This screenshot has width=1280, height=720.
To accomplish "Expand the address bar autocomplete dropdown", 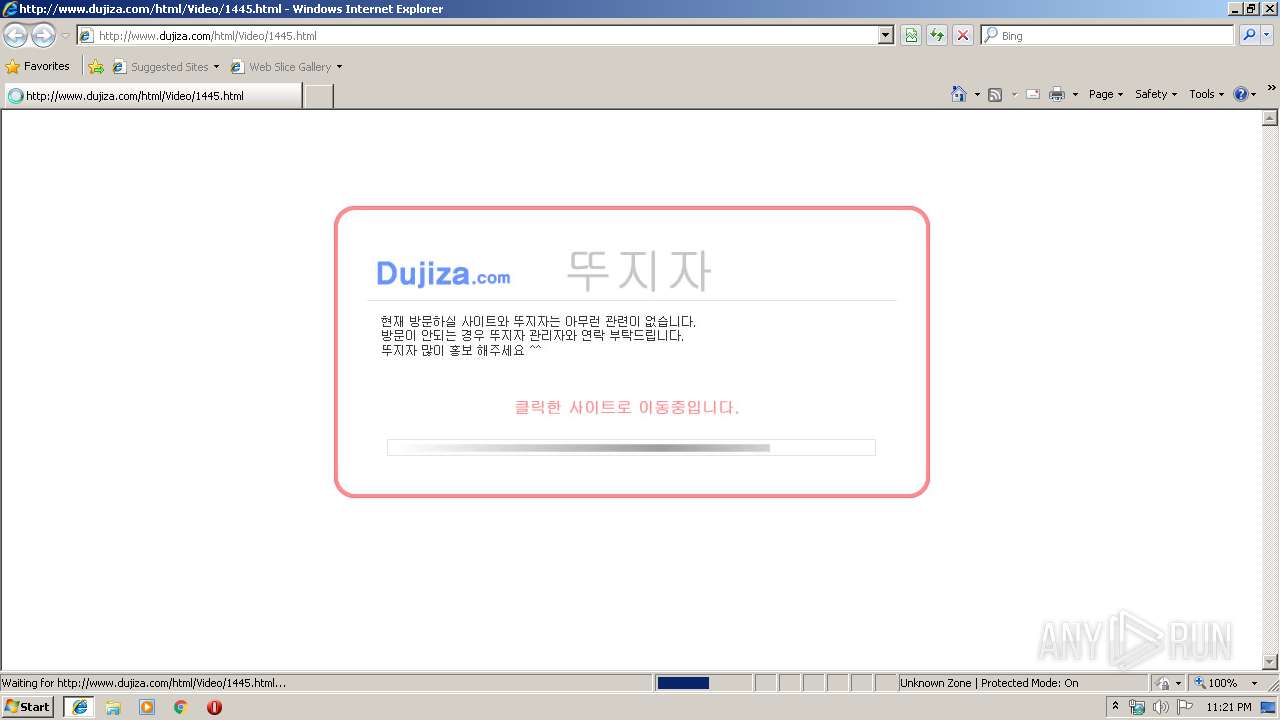I will click(886, 36).
